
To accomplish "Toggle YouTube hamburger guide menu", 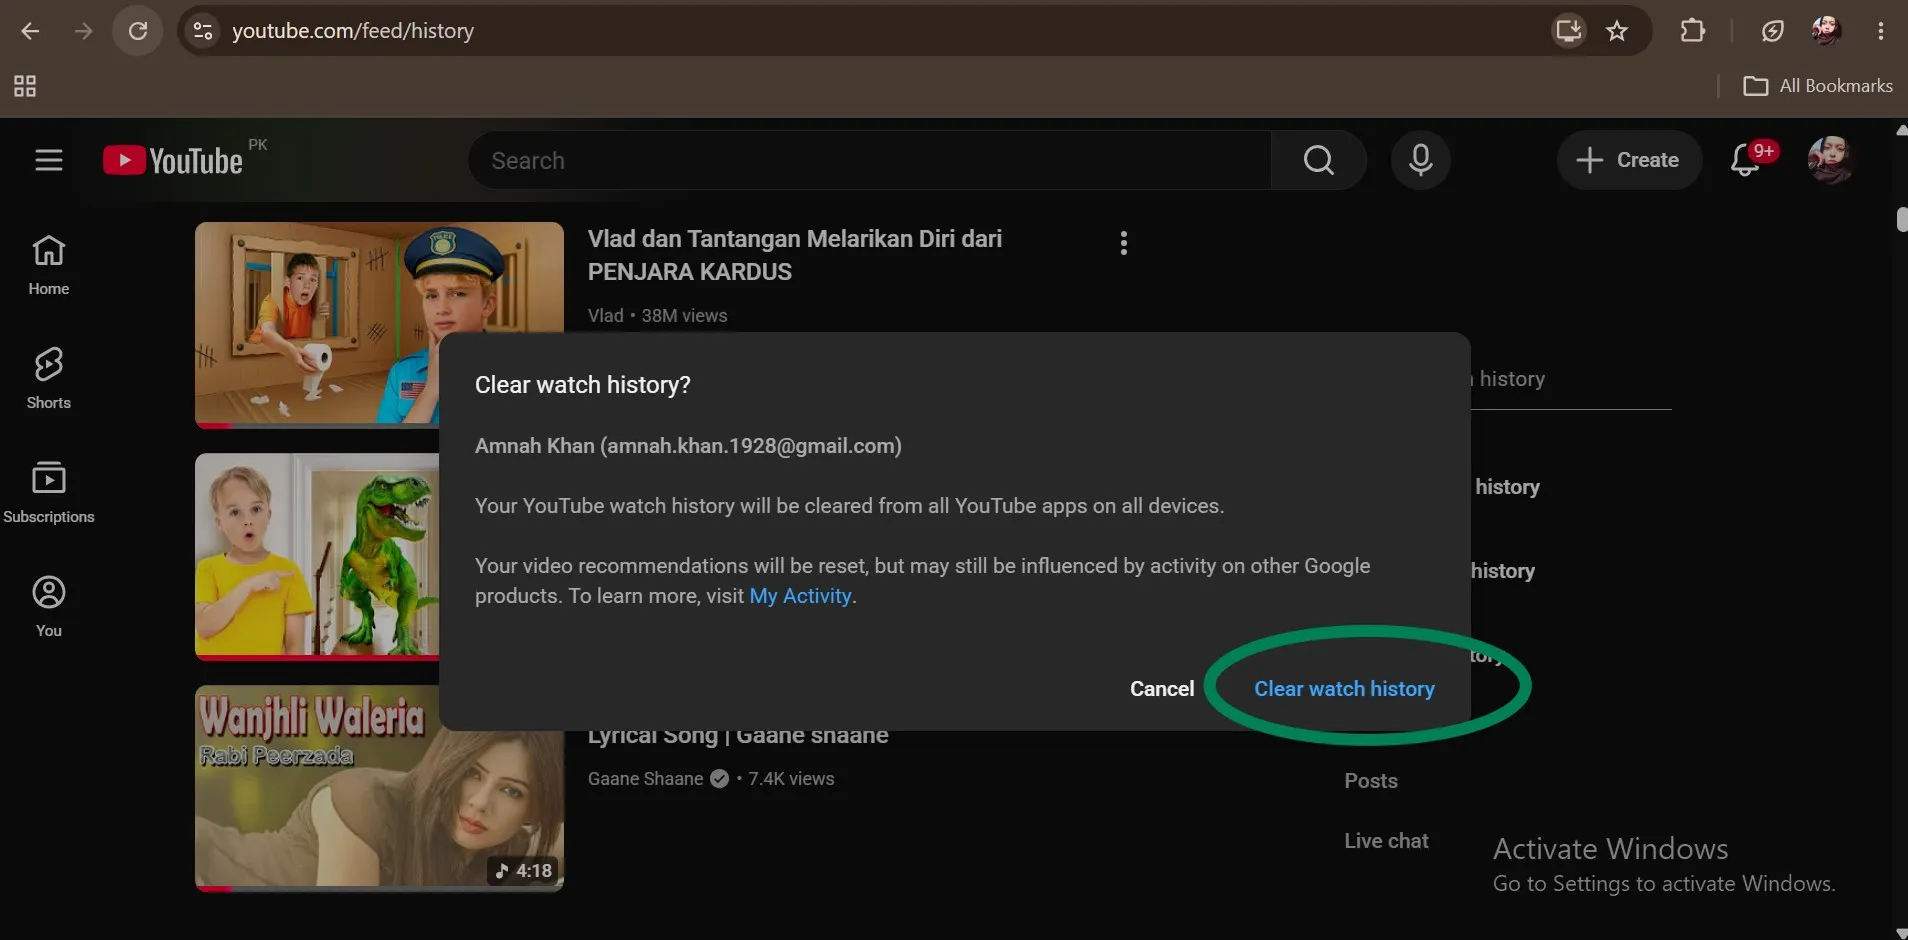I will pyautogui.click(x=49, y=160).
